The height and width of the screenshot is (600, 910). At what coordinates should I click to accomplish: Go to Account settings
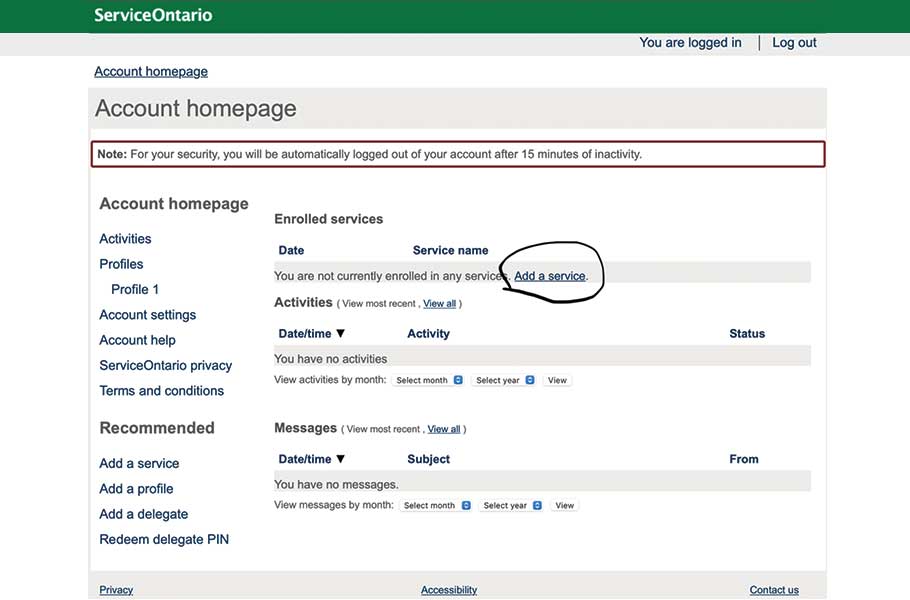147,315
